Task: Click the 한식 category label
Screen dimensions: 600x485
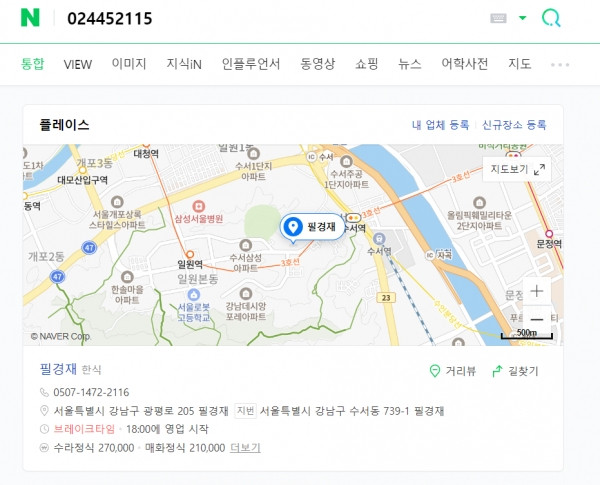Action: [91, 370]
